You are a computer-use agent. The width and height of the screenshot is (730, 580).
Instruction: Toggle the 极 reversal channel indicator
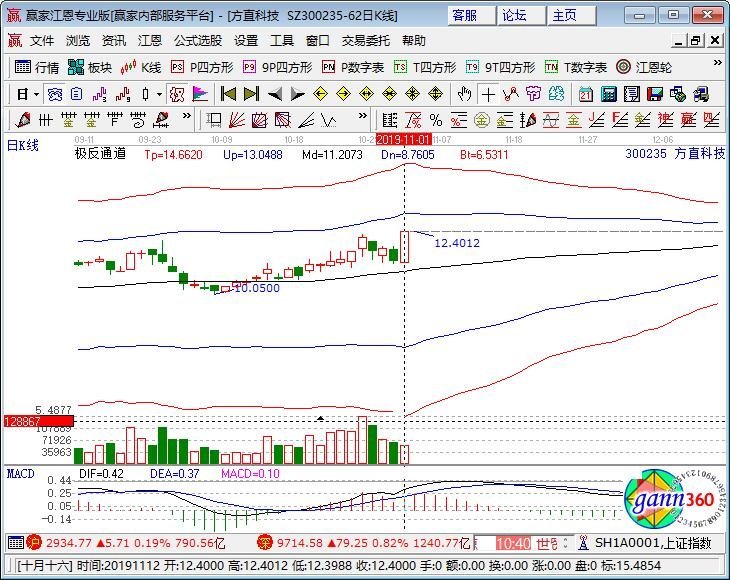point(177,94)
